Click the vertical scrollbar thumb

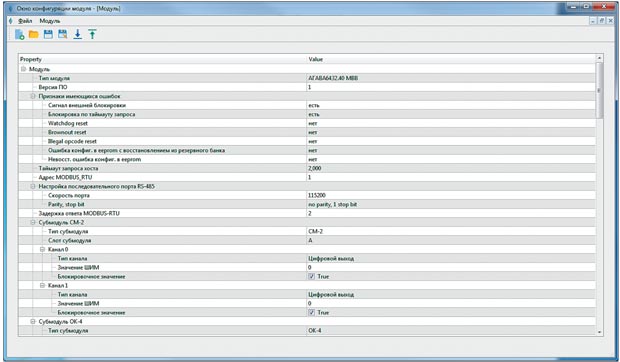pyautogui.click(x=599, y=90)
